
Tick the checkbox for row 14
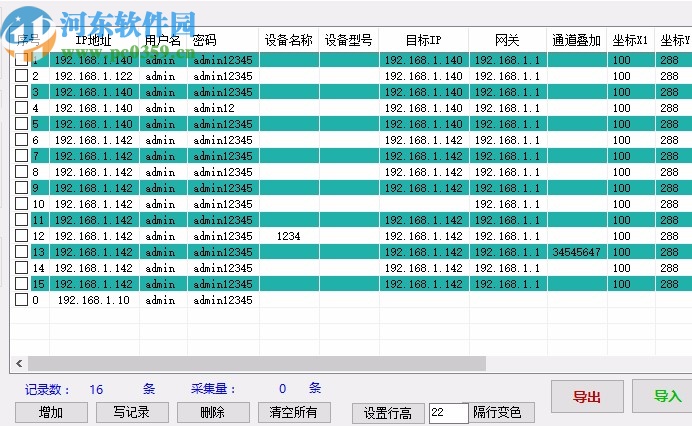click(21, 268)
